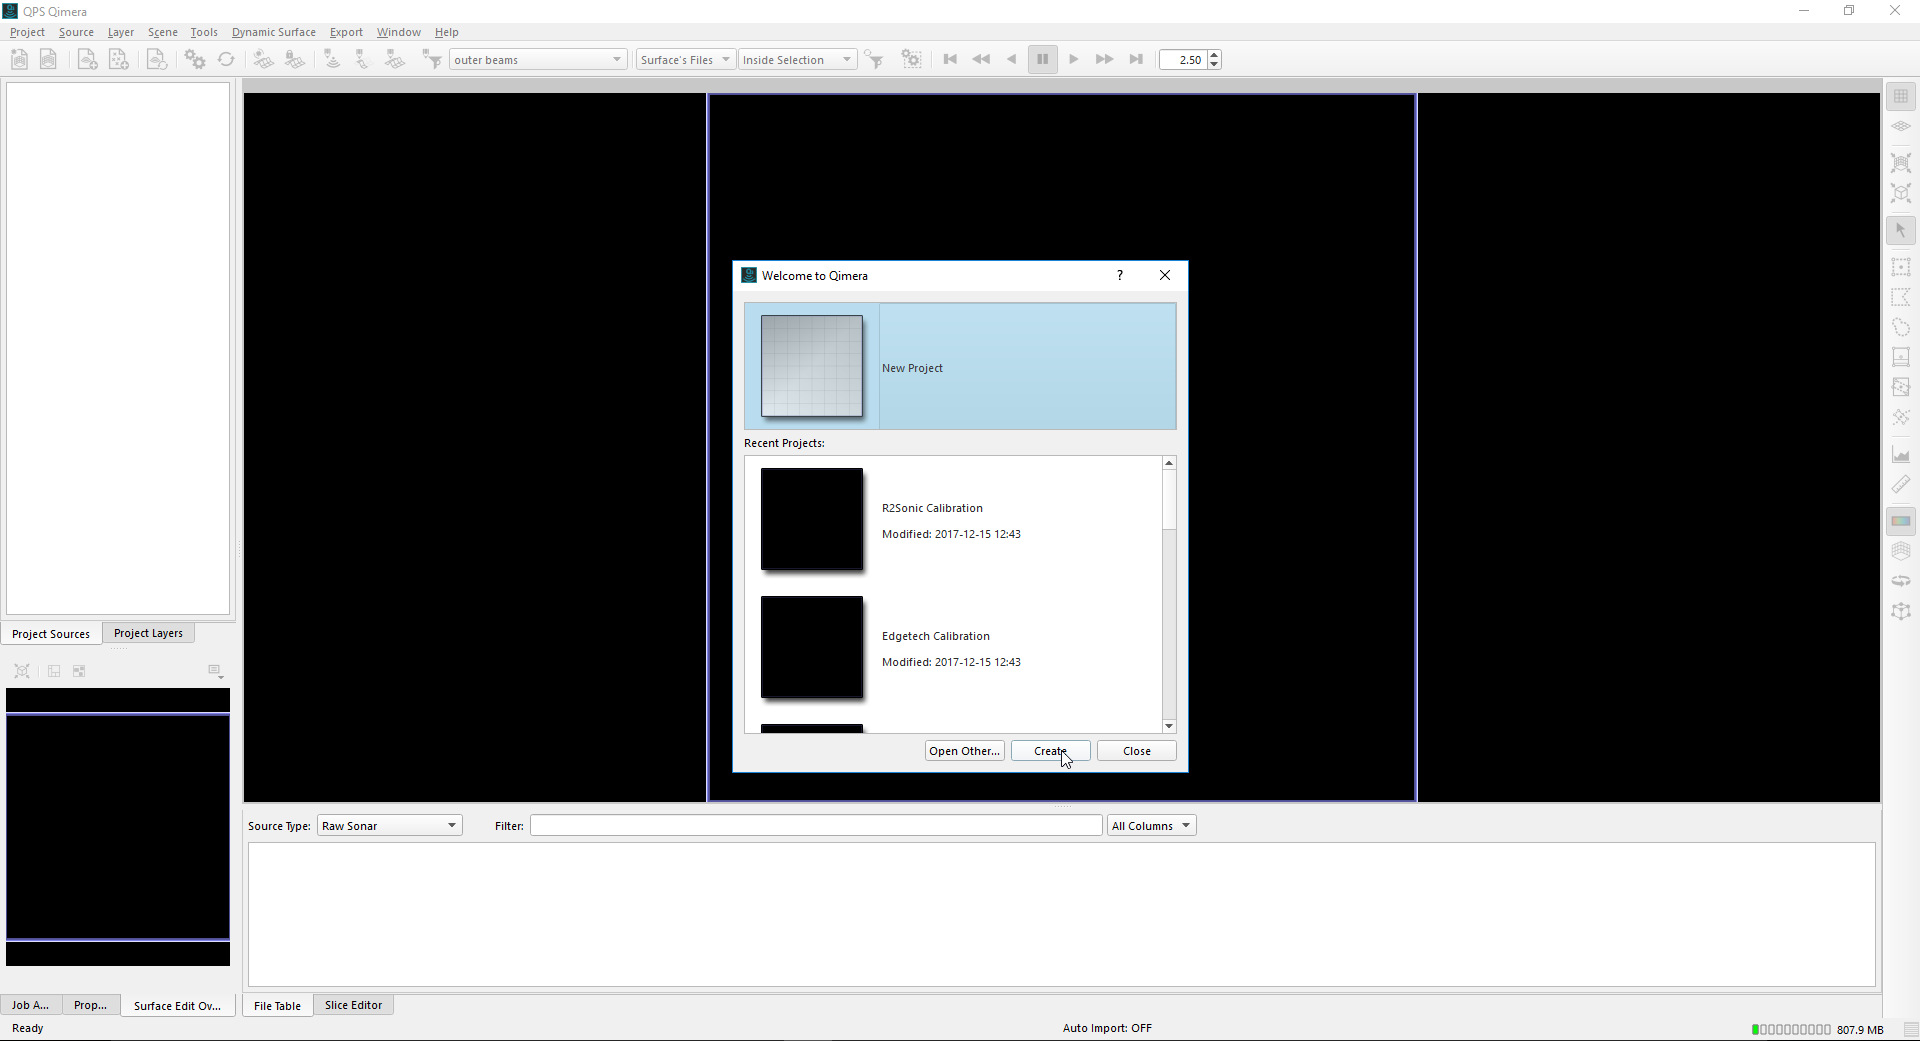The height and width of the screenshot is (1041, 1920).
Task: Toggle the pause playback button
Action: [1042, 60]
